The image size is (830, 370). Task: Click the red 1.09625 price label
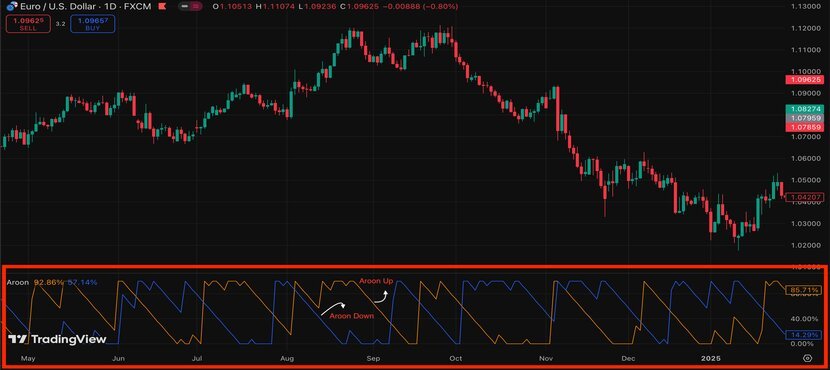click(805, 80)
